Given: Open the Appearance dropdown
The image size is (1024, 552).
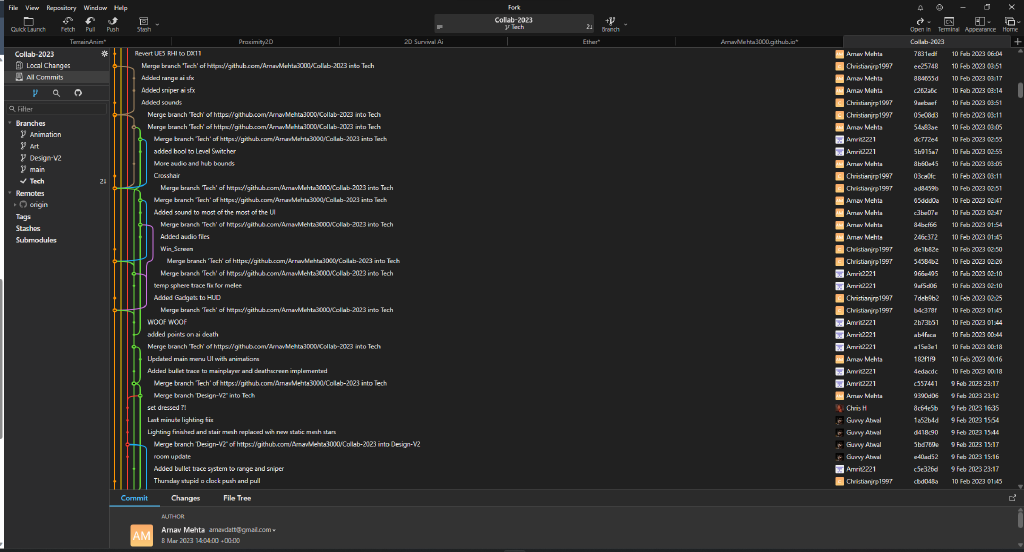Looking at the screenshot, I should pyautogui.click(x=981, y=23).
